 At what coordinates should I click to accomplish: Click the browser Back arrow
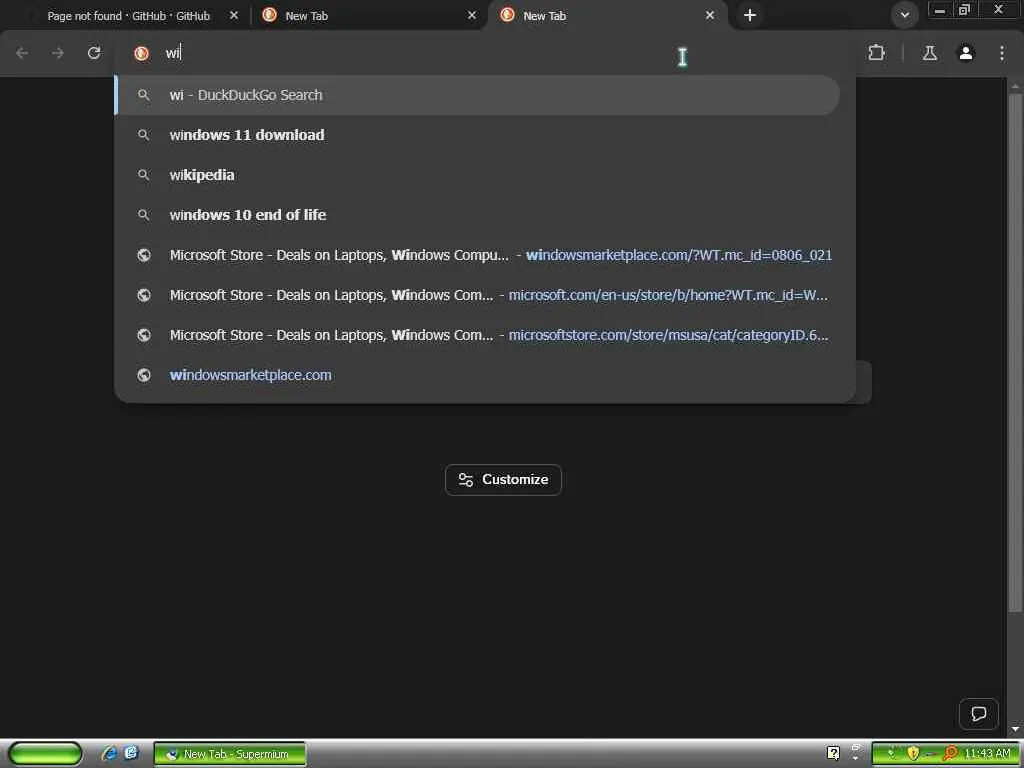click(22, 54)
